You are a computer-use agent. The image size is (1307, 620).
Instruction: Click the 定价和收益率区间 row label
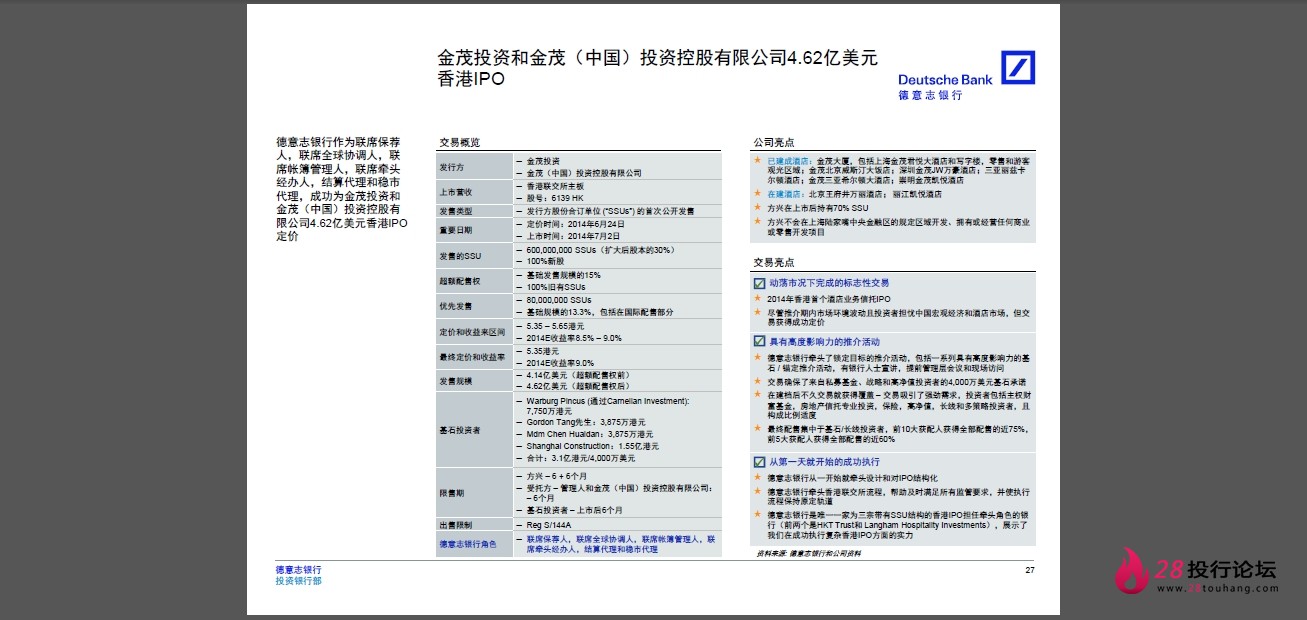pos(472,332)
